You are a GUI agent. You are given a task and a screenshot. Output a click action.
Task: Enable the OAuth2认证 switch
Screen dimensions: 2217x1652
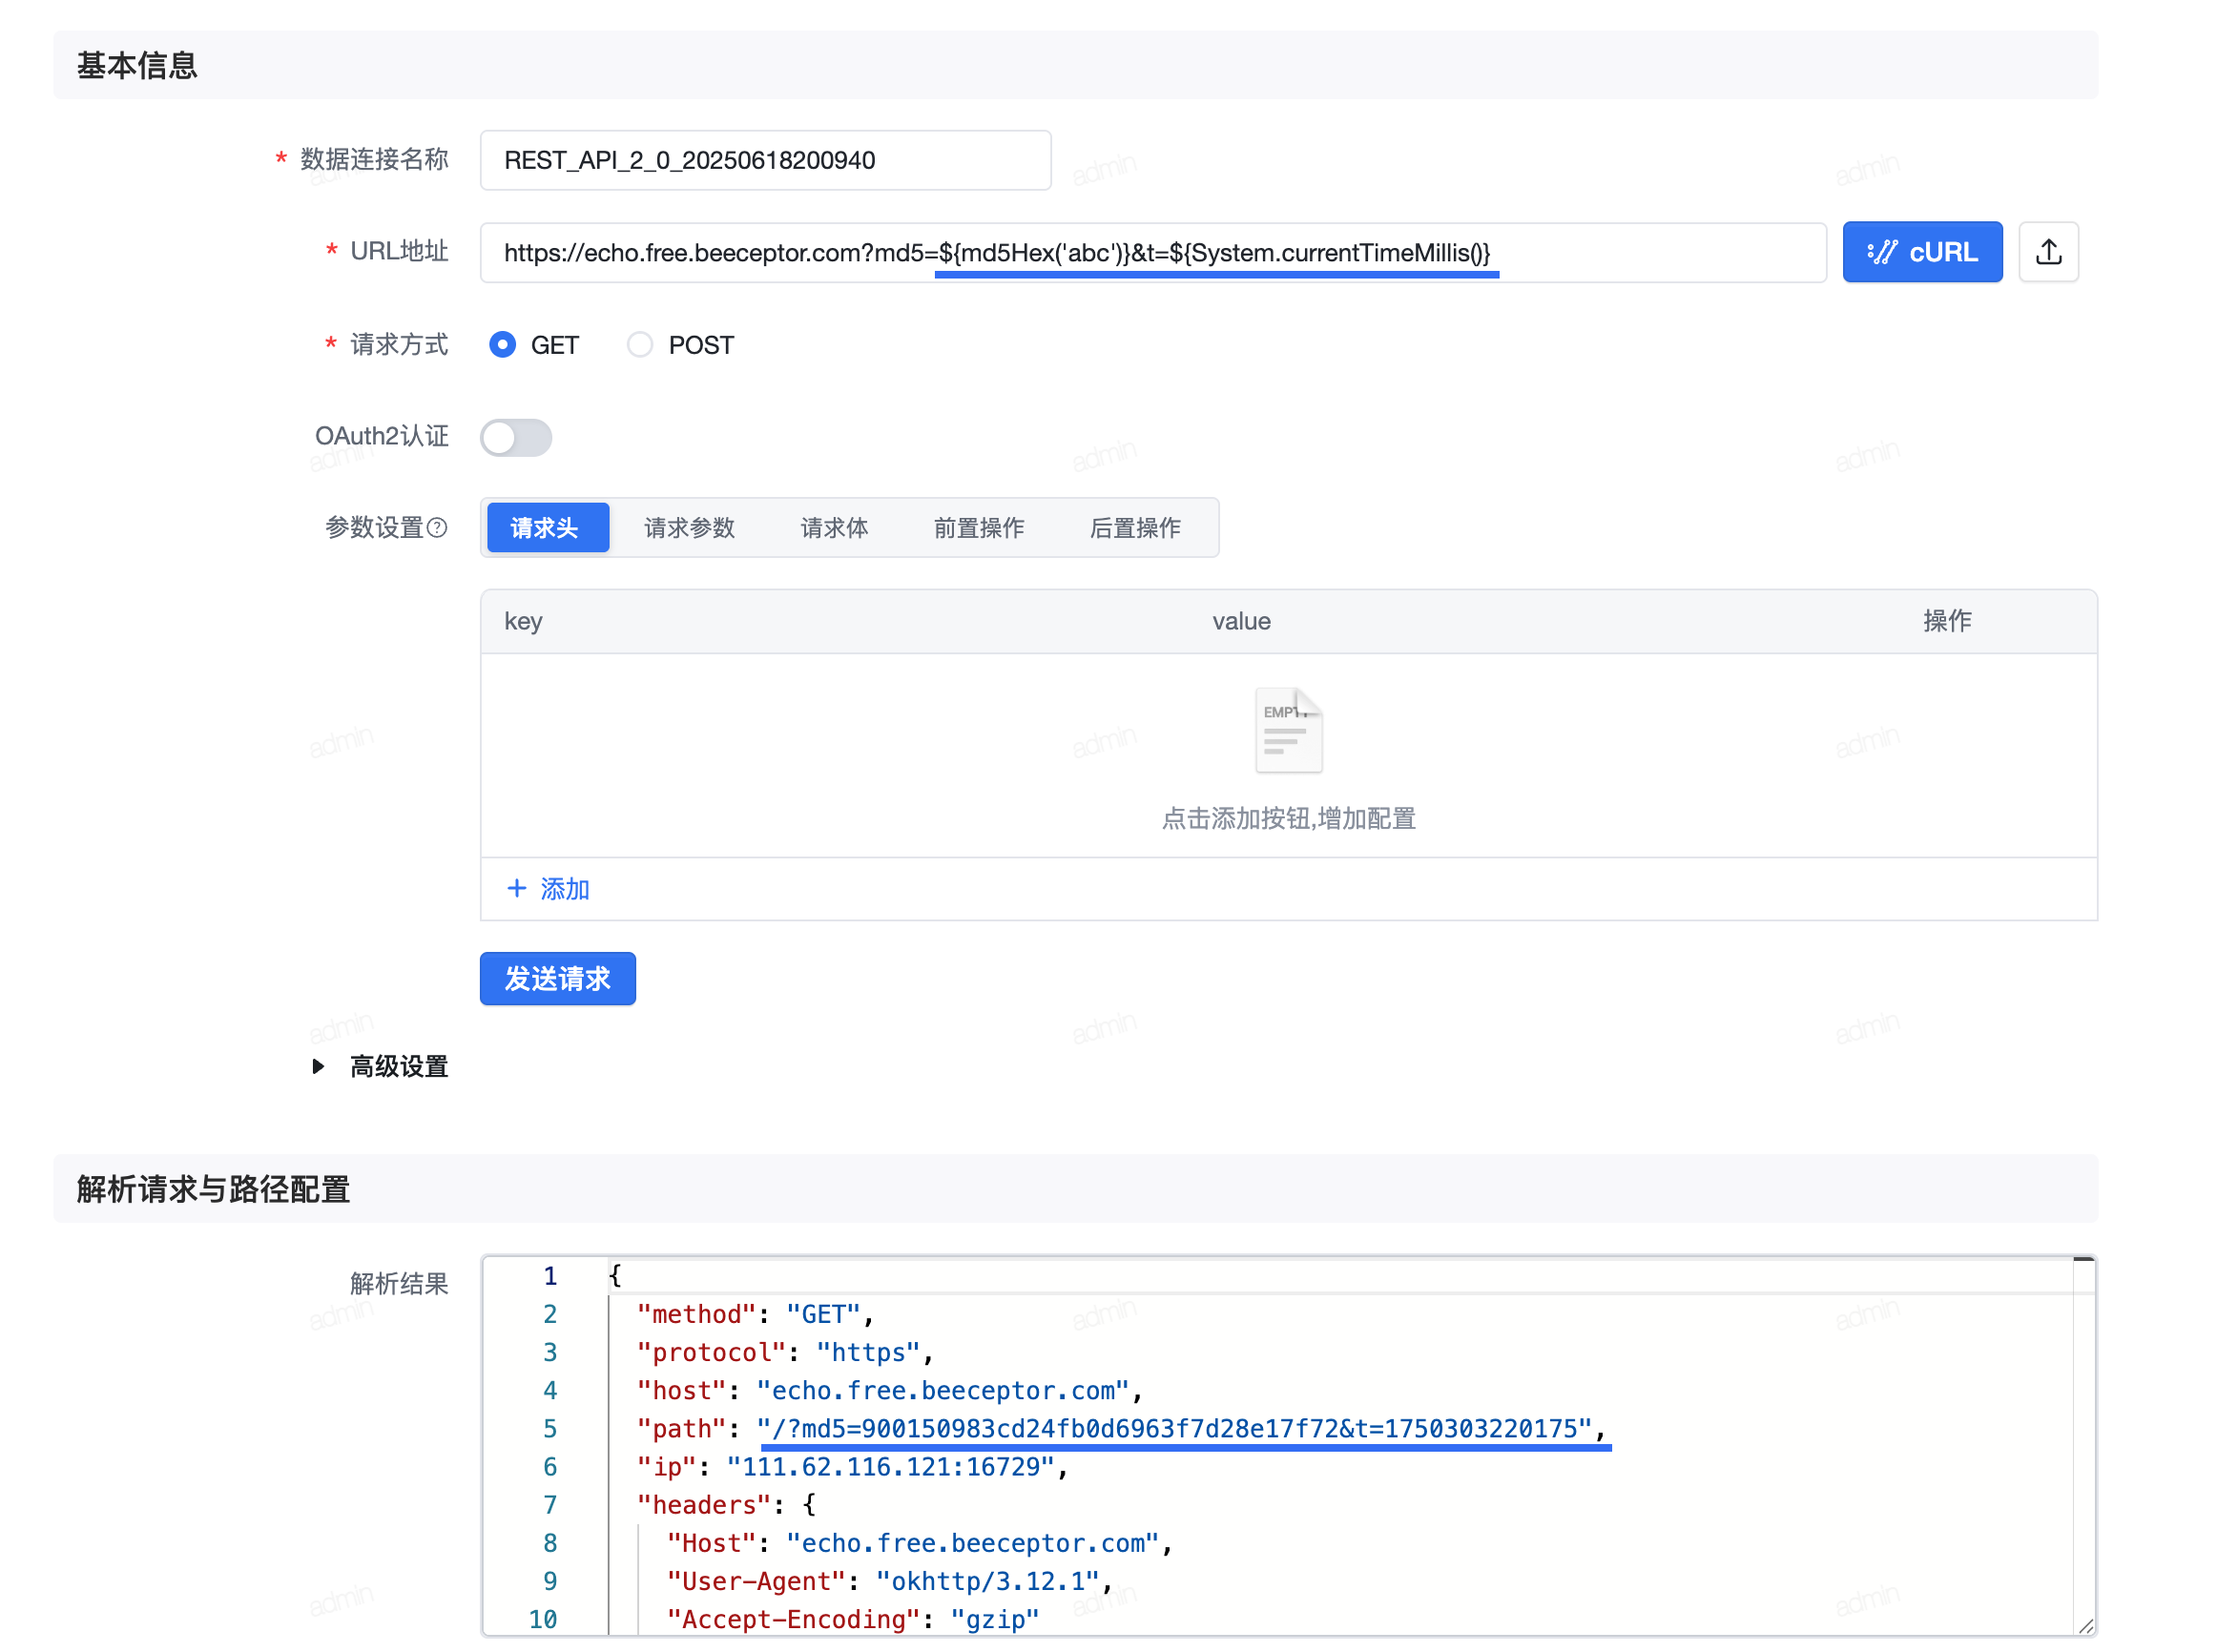[x=515, y=437]
